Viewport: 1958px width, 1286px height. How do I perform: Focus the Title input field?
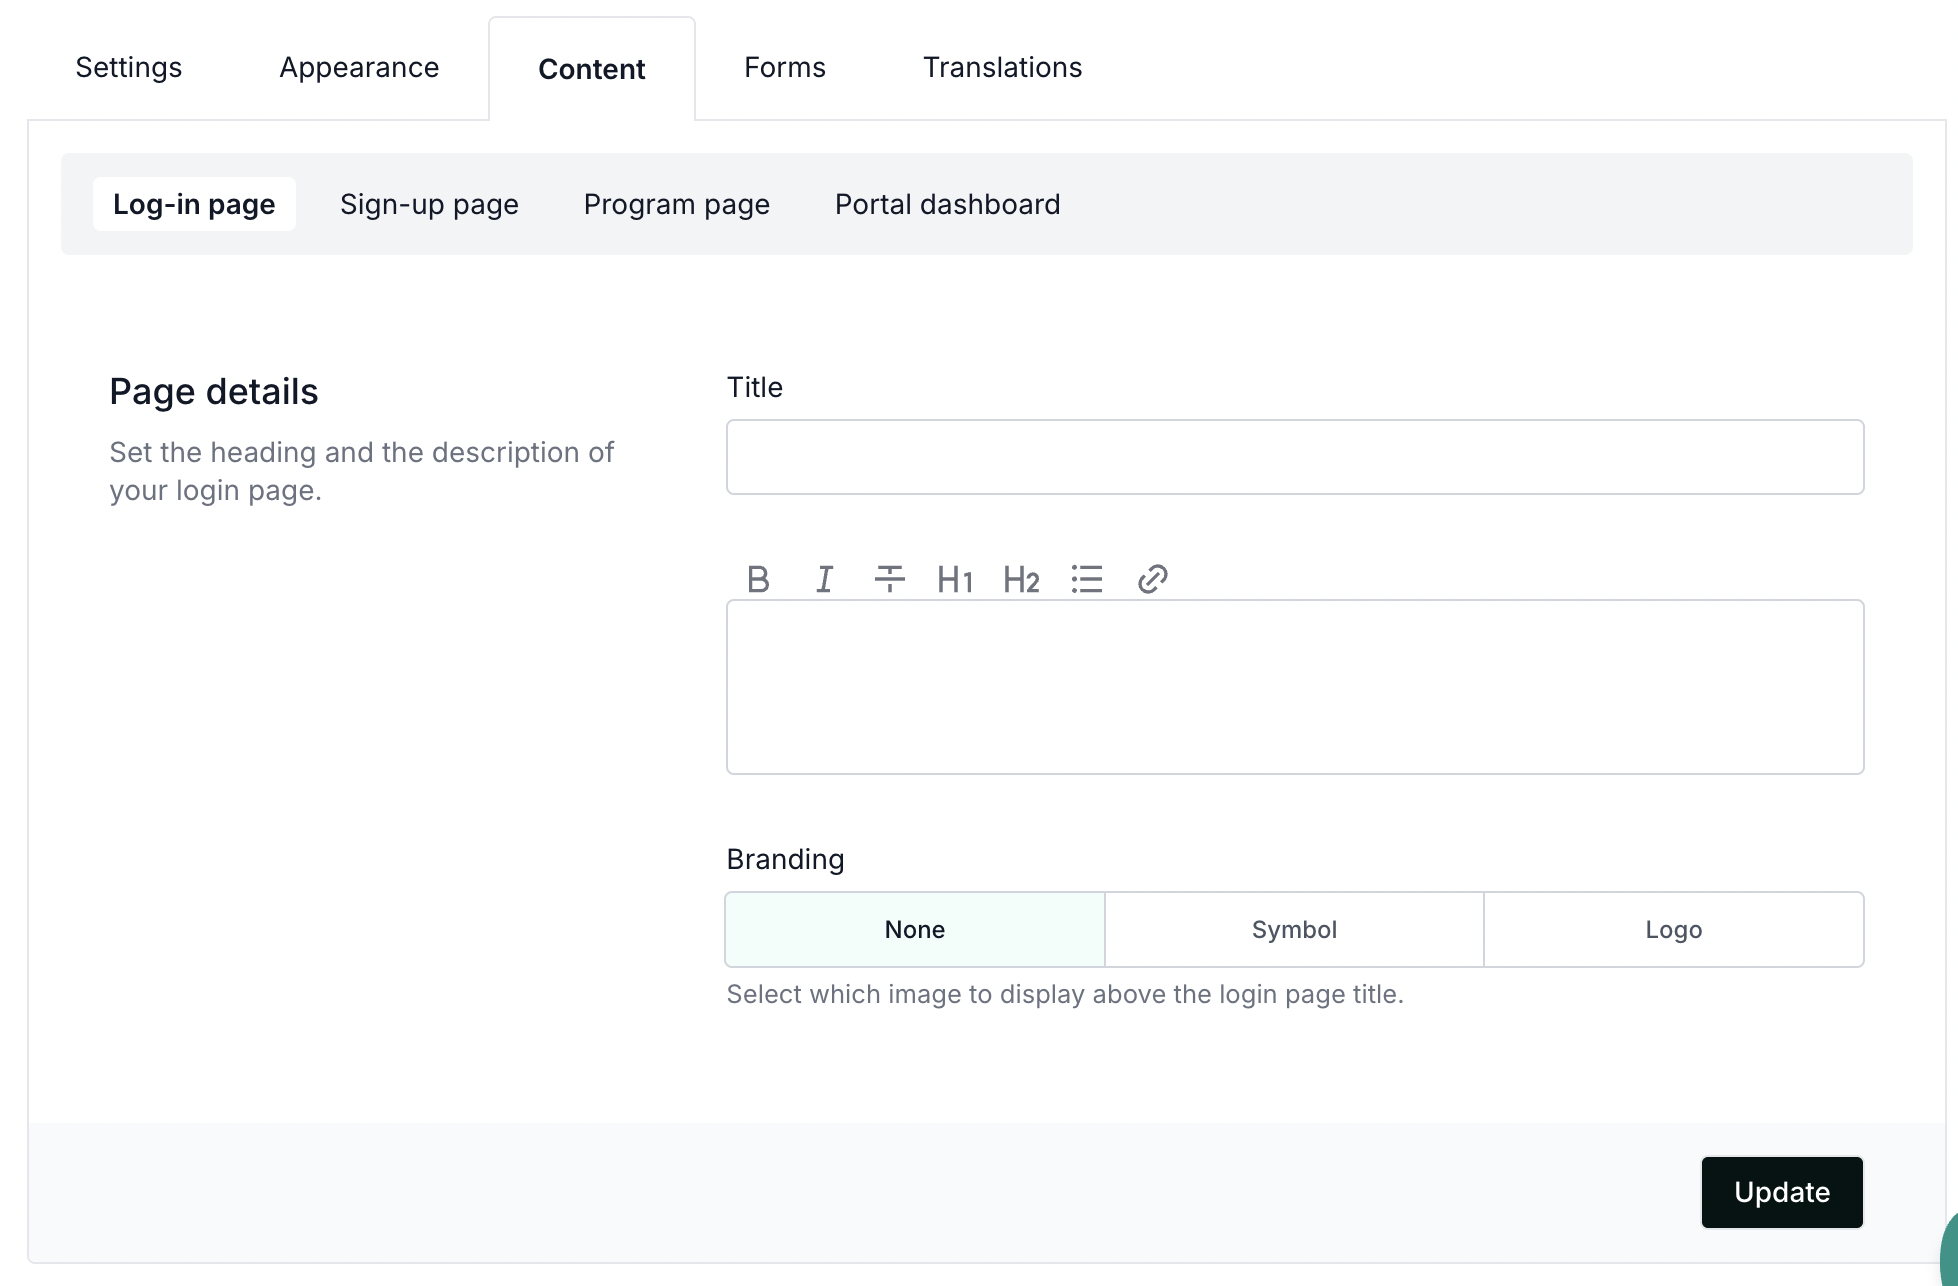point(1295,457)
